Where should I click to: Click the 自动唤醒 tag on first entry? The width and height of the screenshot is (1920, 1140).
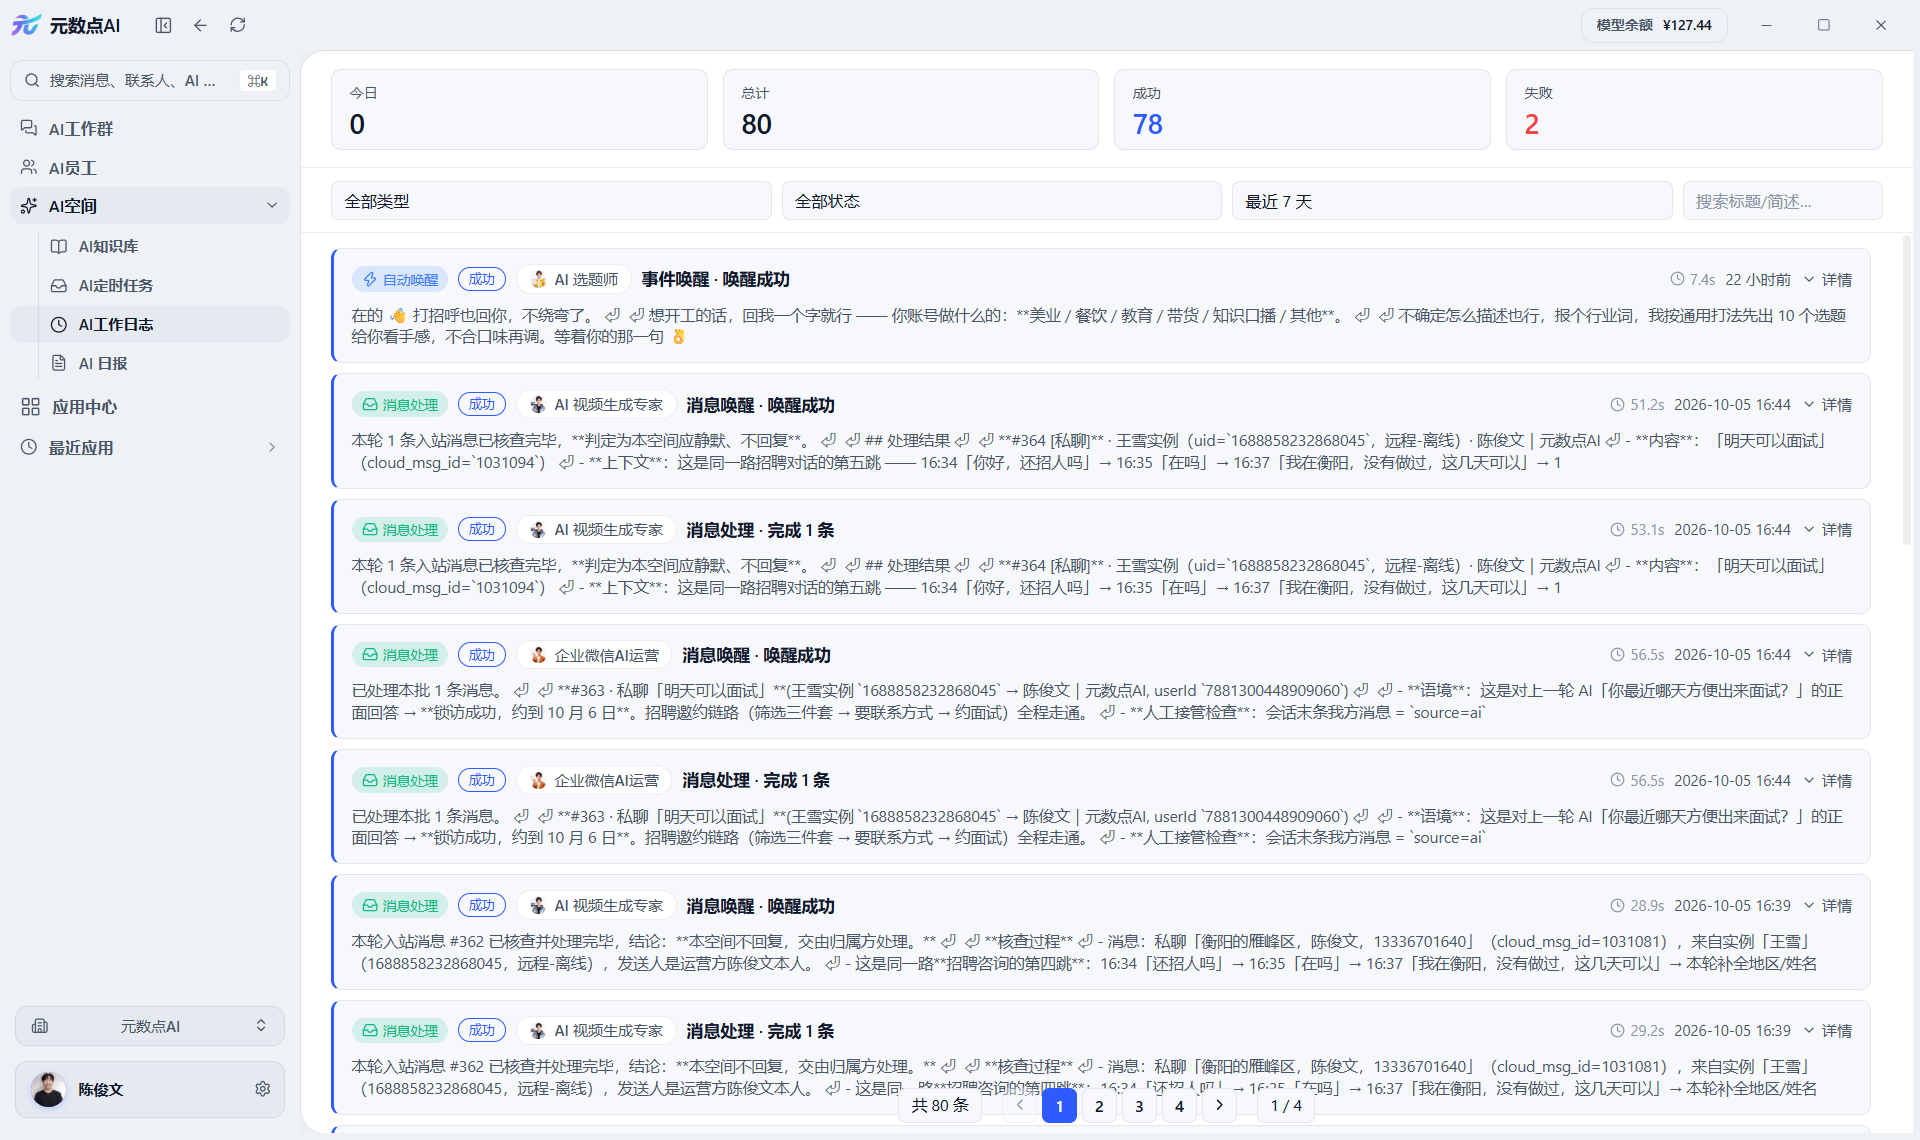click(400, 280)
